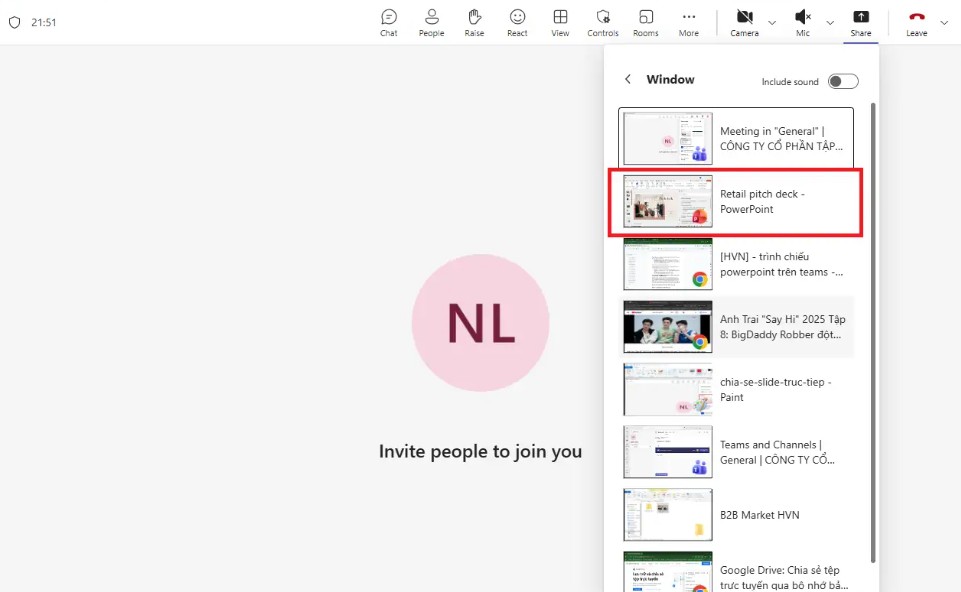Raise your hand in meeting
Image resolution: width=961 pixels, height=592 pixels.
point(474,22)
